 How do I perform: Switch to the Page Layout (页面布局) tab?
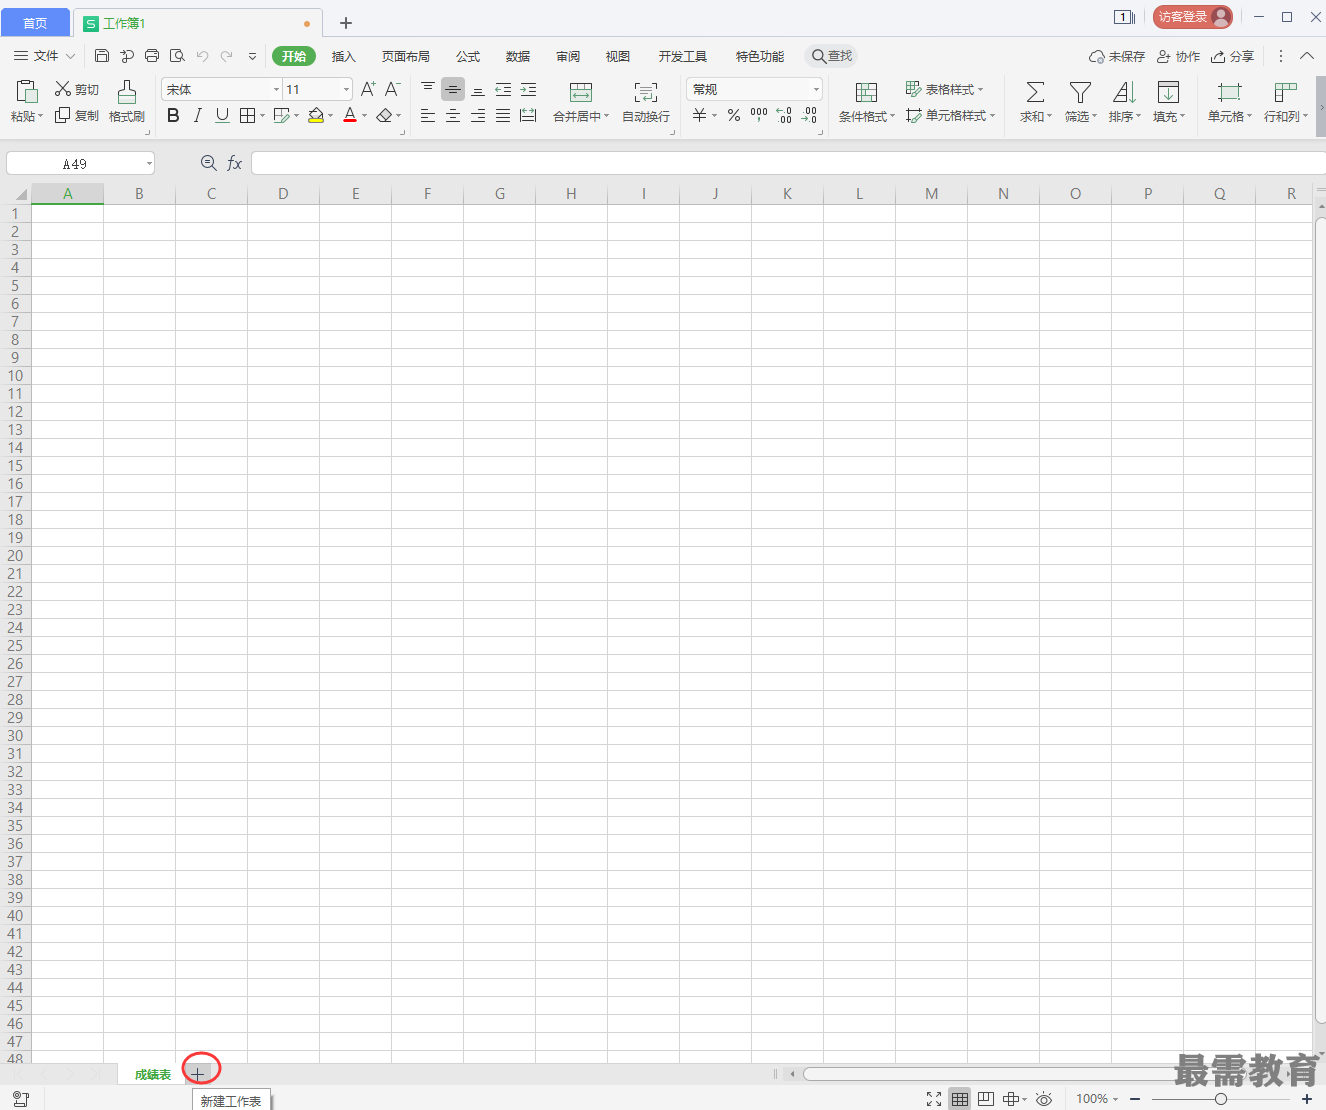(405, 56)
